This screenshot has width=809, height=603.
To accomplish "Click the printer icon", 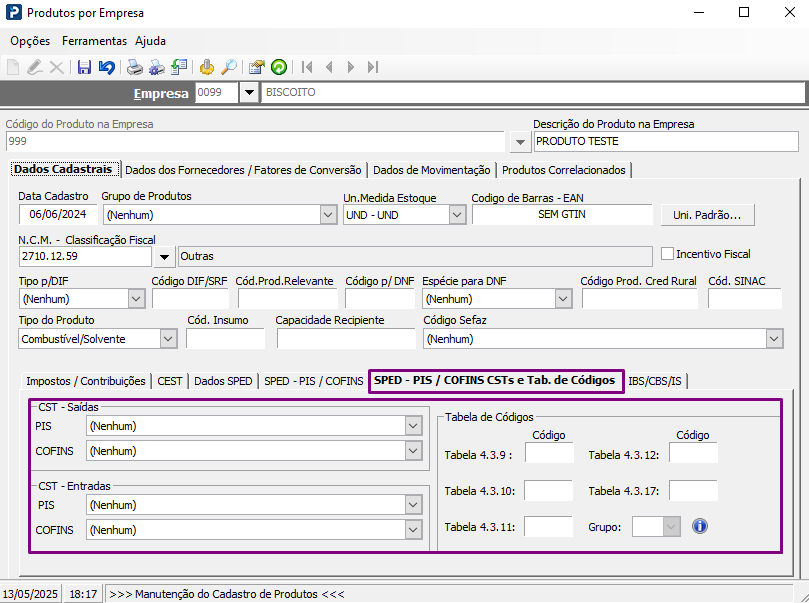I will coord(135,67).
